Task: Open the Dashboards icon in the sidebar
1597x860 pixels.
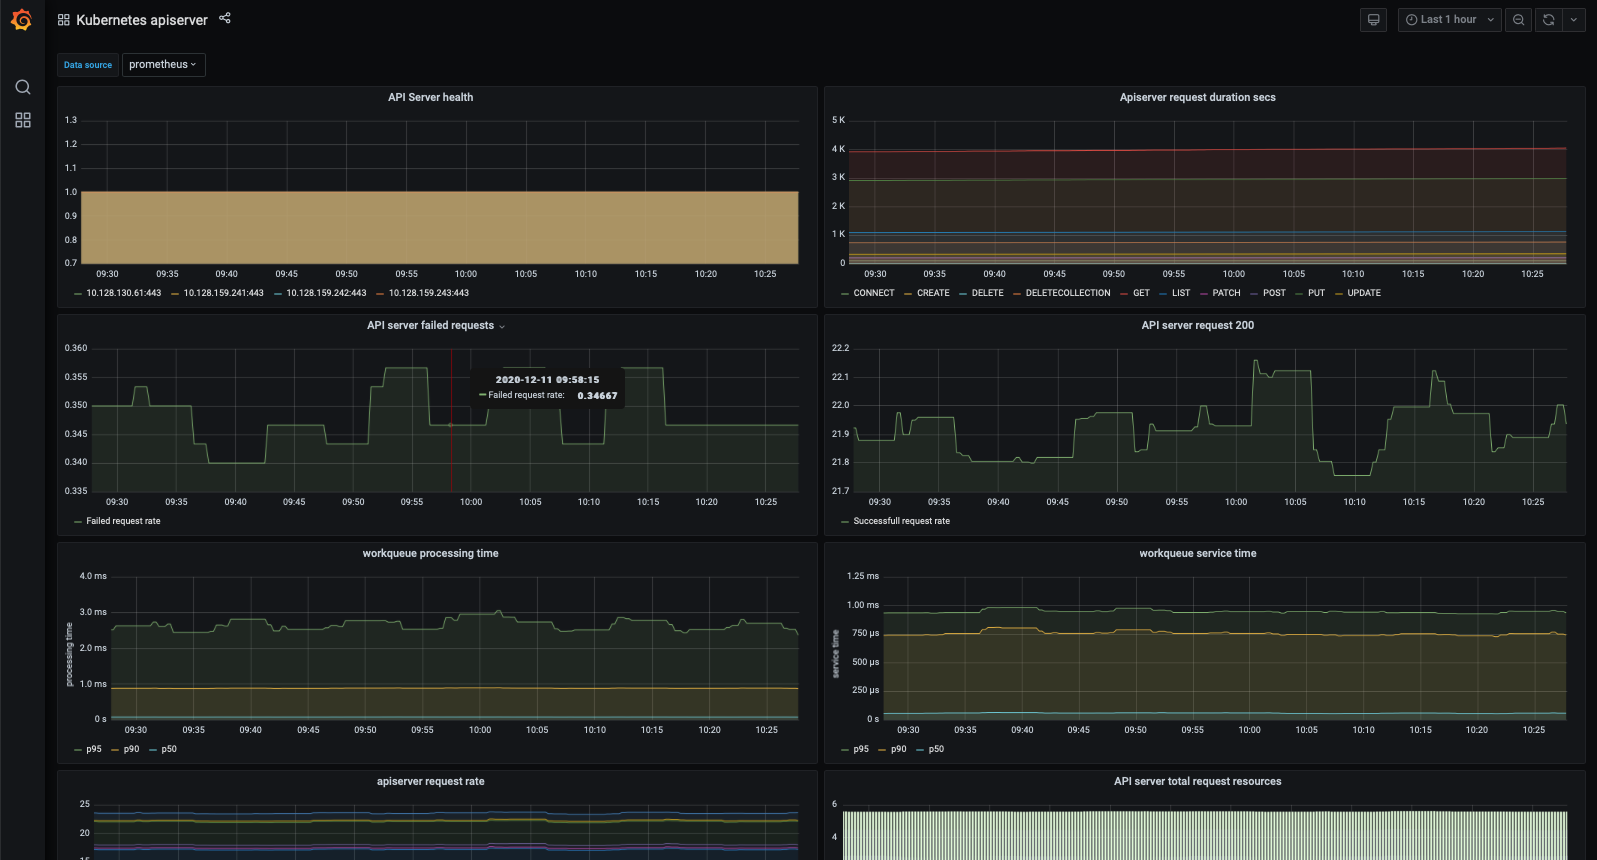Action: pos(23,120)
